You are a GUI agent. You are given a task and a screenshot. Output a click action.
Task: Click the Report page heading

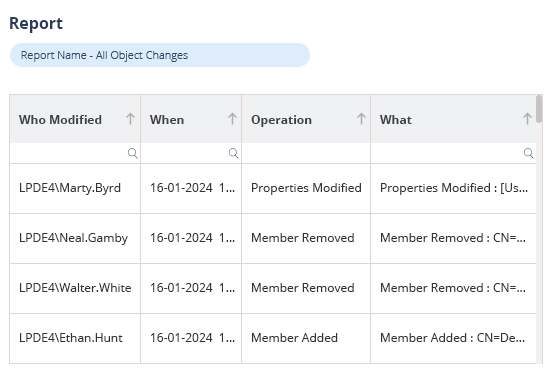click(x=36, y=24)
